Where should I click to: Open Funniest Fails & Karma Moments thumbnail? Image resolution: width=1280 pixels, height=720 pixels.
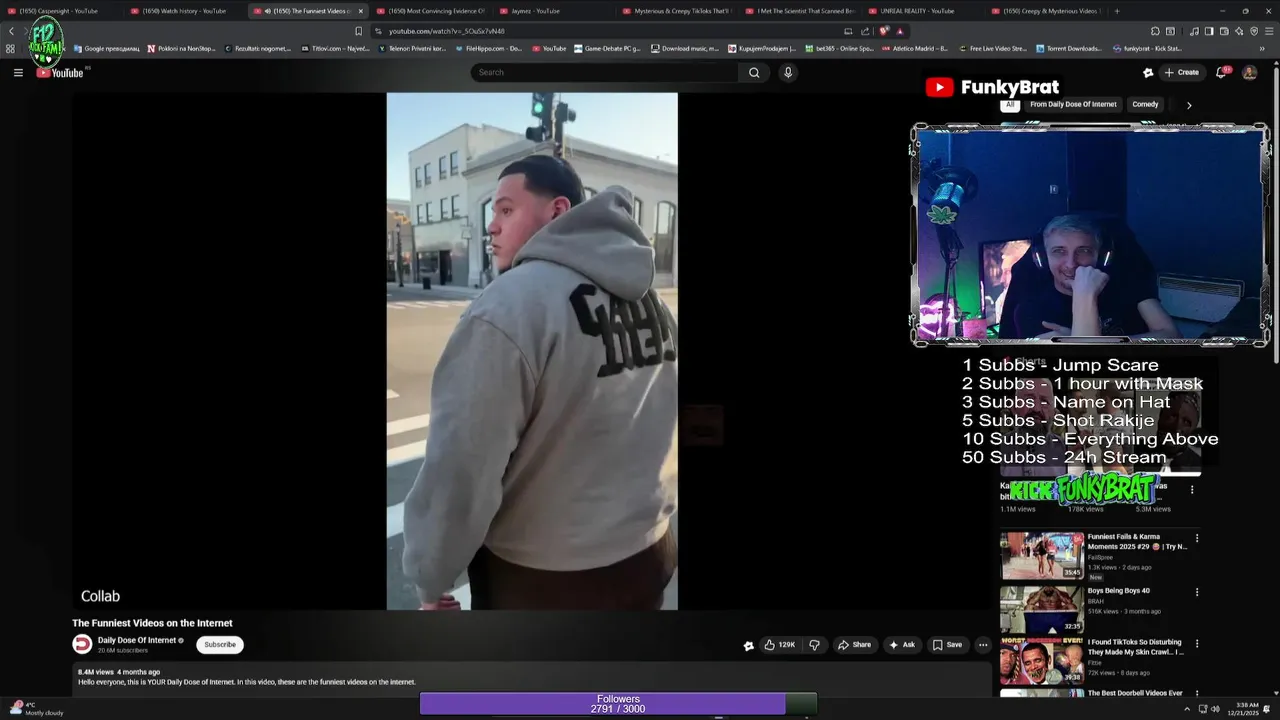tap(1042, 555)
